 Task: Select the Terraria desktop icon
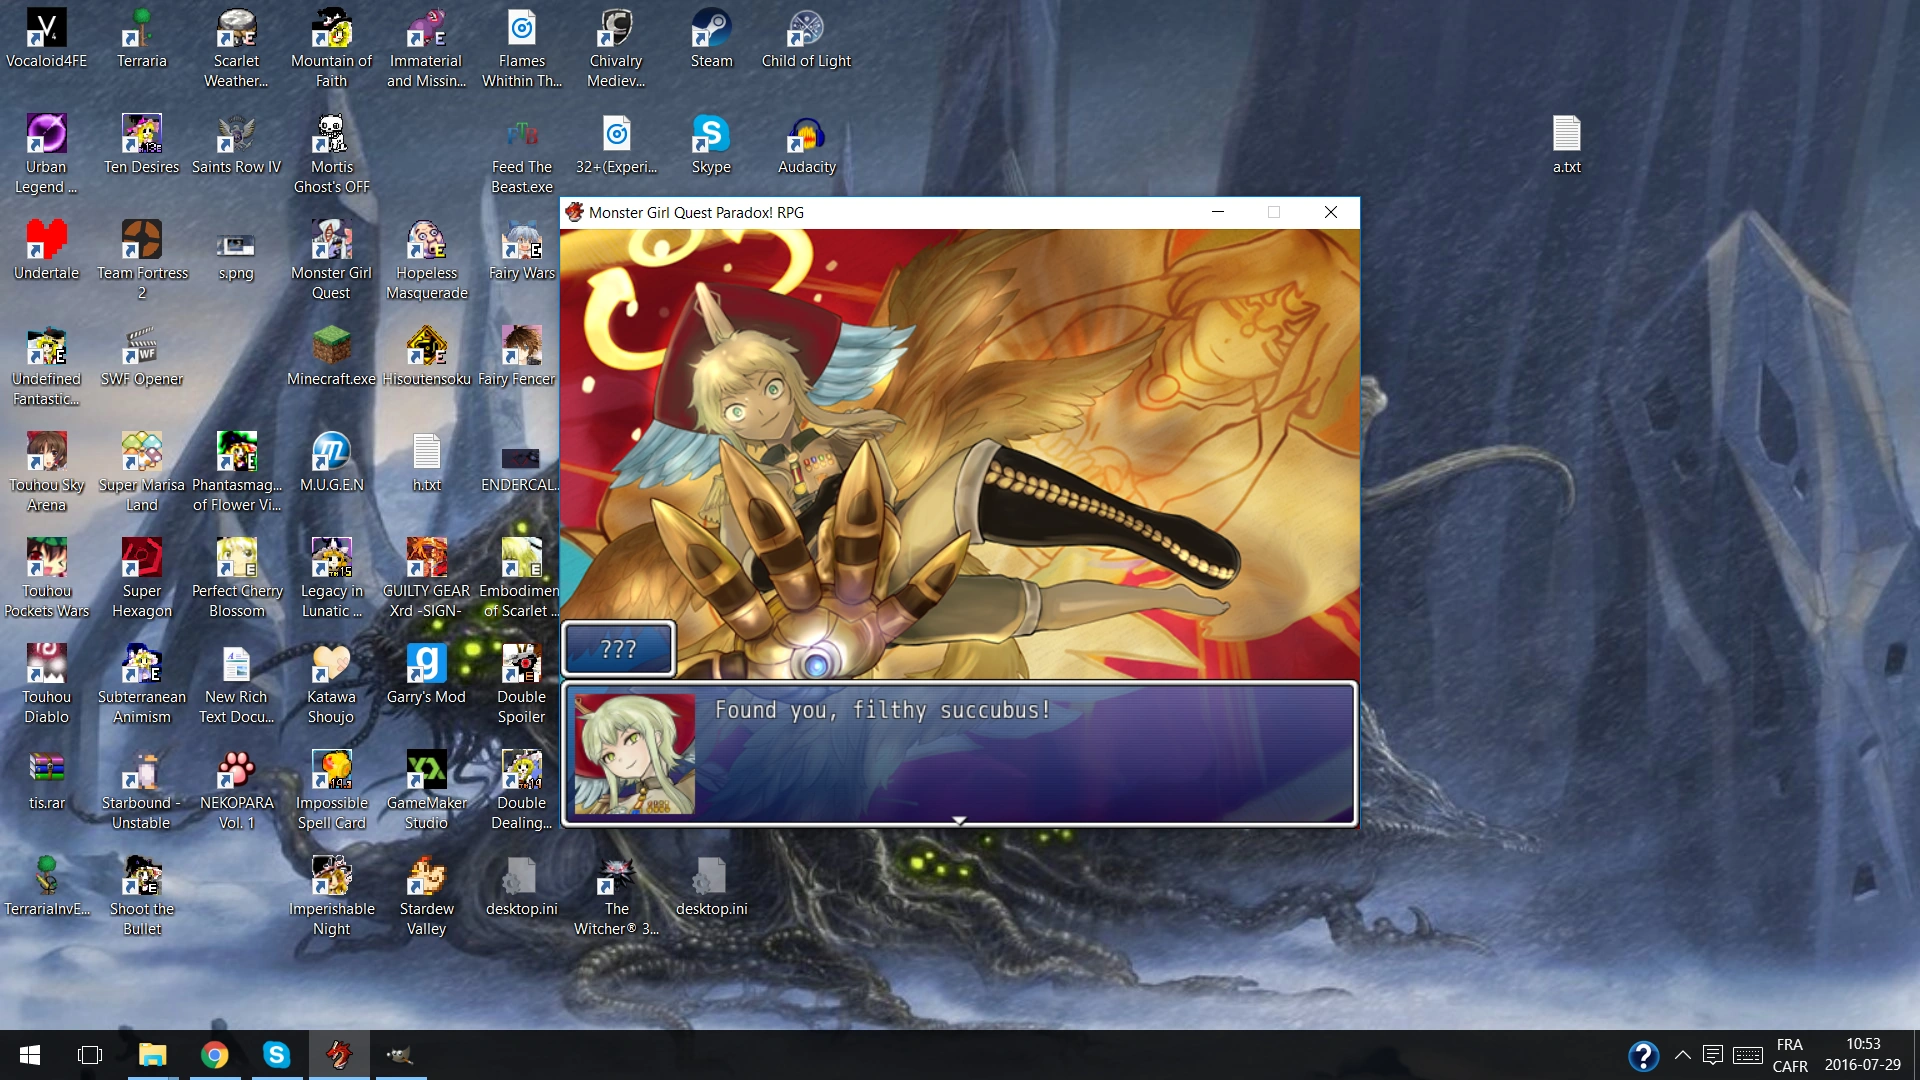[x=141, y=30]
